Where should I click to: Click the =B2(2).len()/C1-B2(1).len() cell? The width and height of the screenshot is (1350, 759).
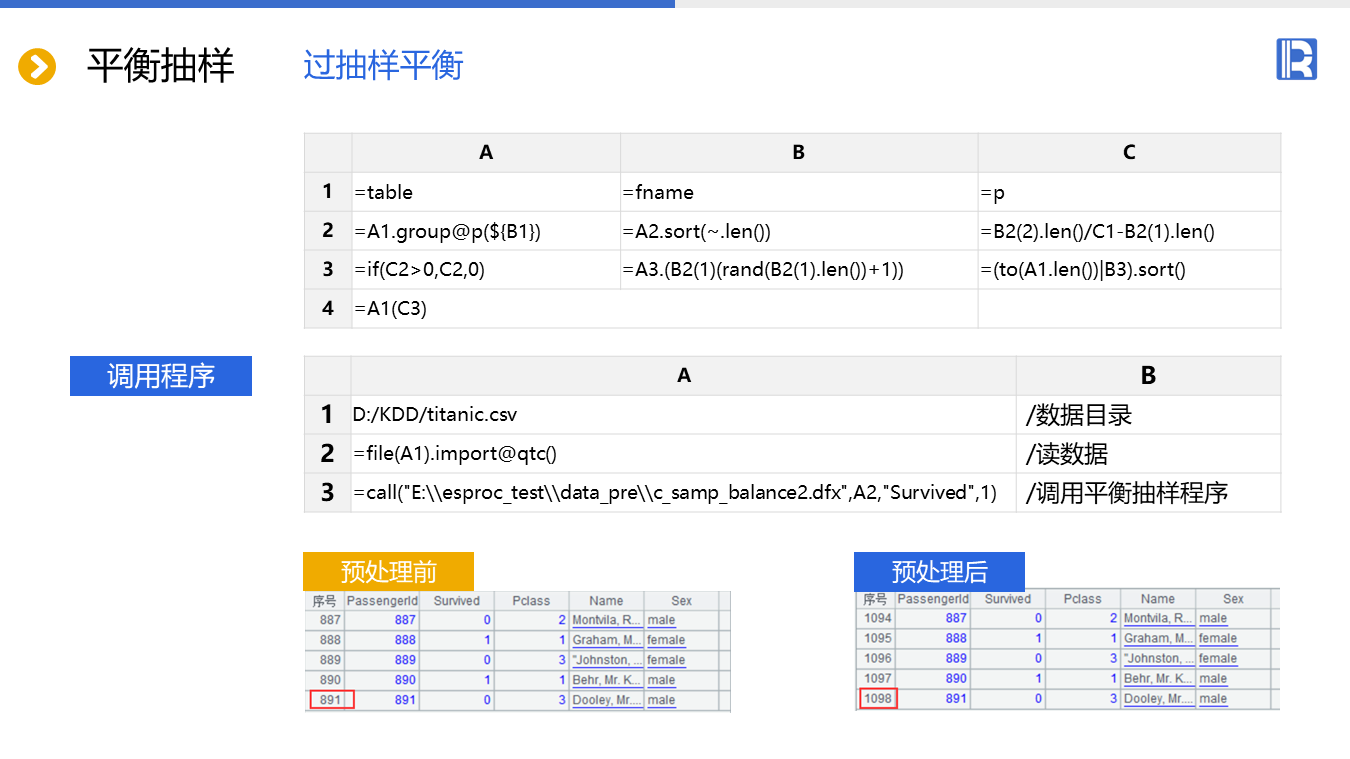click(x=1129, y=231)
